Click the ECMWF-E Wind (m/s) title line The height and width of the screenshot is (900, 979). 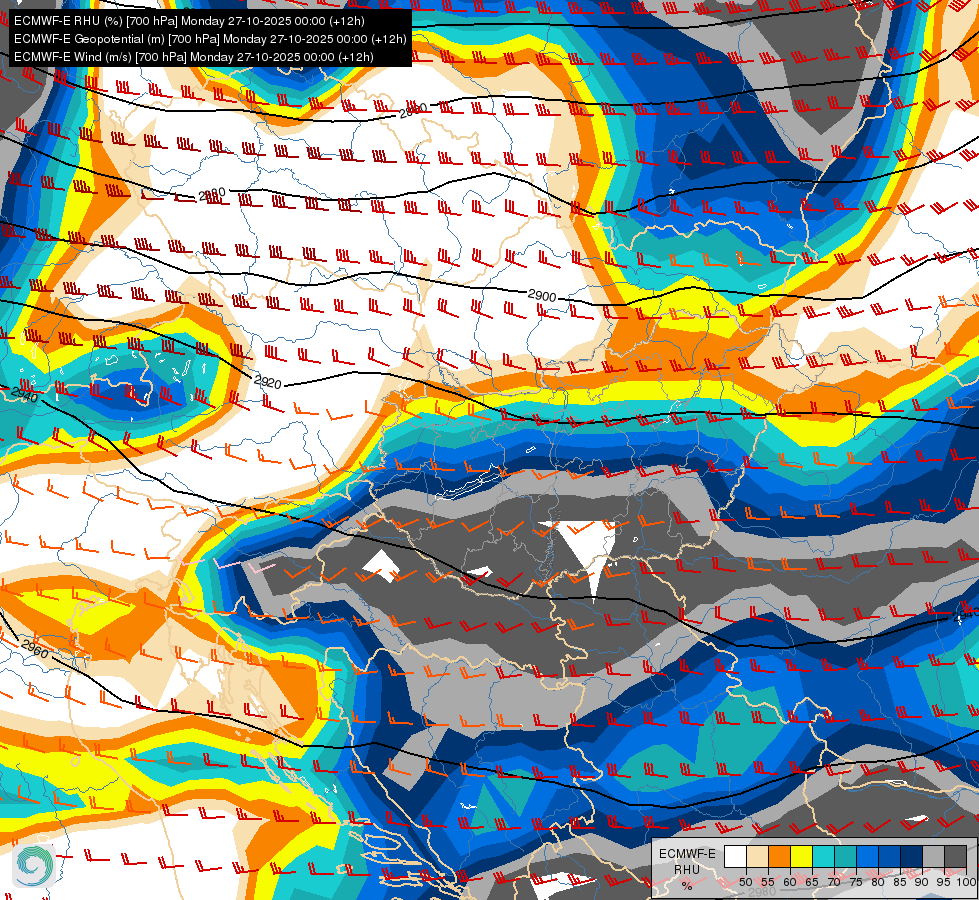(x=194, y=57)
